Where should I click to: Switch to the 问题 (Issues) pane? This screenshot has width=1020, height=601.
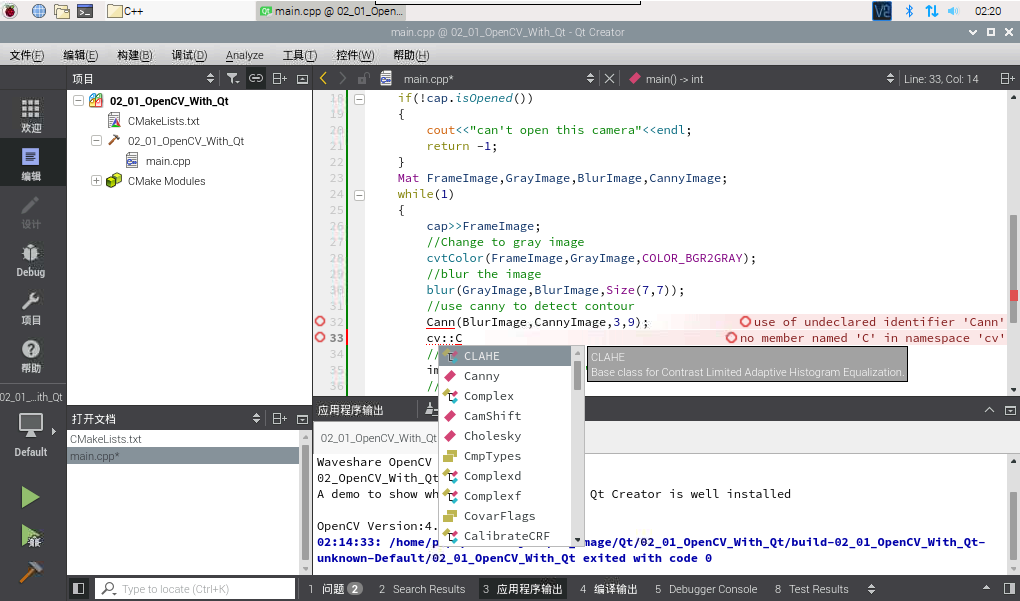[336, 589]
